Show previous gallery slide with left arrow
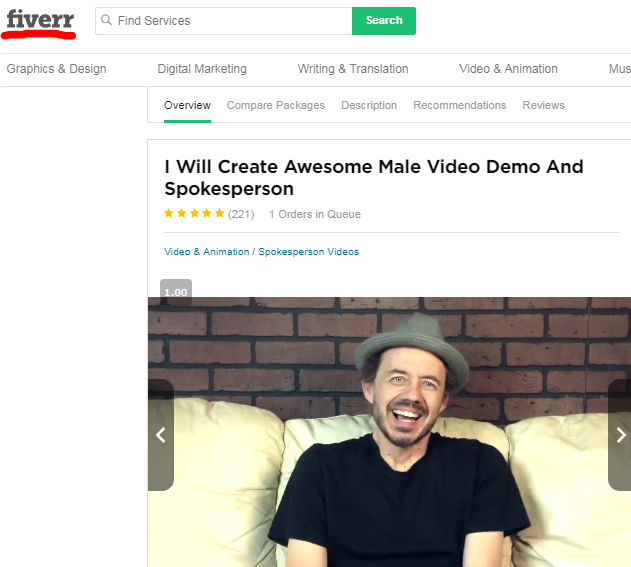 (161, 435)
